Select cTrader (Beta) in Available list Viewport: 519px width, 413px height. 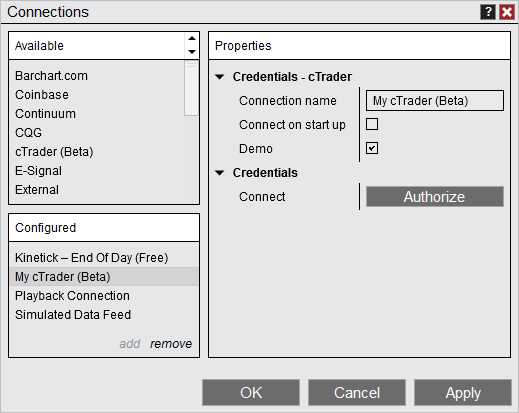54,152
